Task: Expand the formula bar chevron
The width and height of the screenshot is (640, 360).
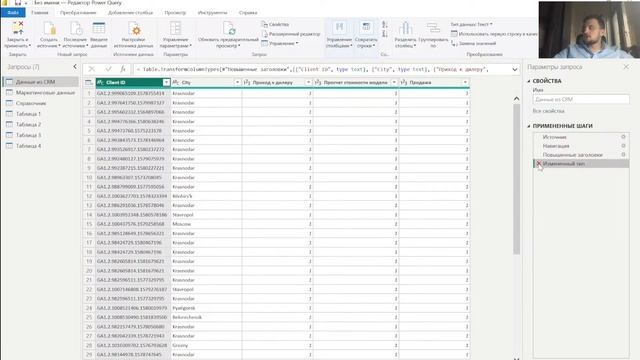Action: click(x=515, y=70)
